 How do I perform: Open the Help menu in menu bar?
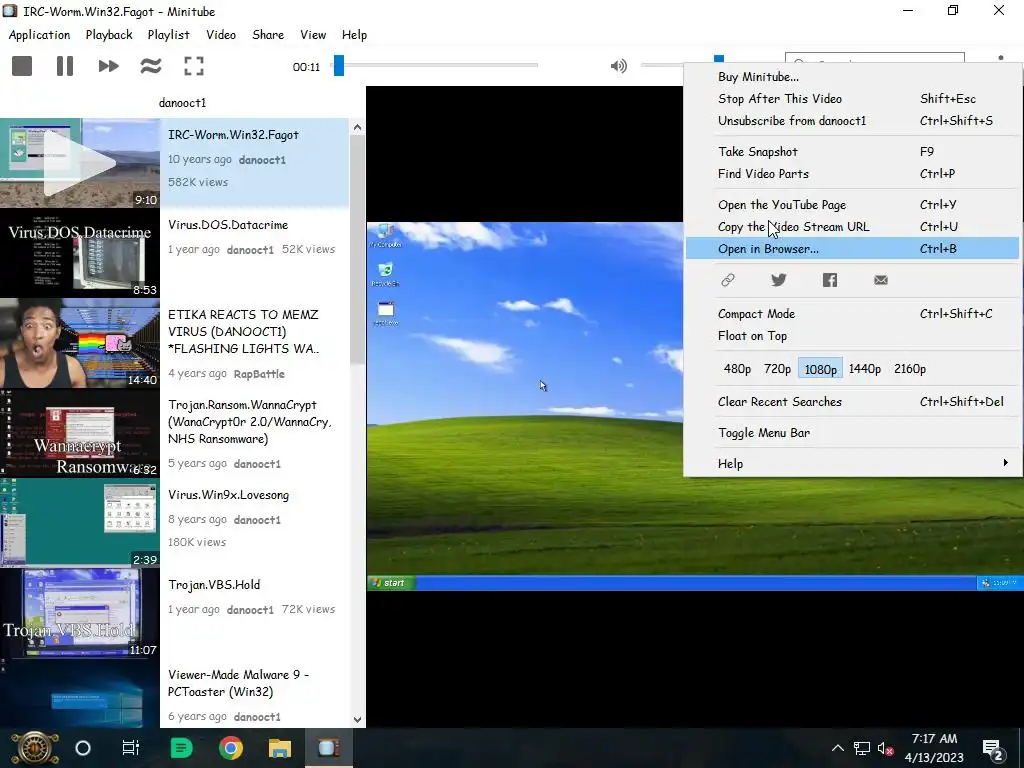tap(354, 35)
